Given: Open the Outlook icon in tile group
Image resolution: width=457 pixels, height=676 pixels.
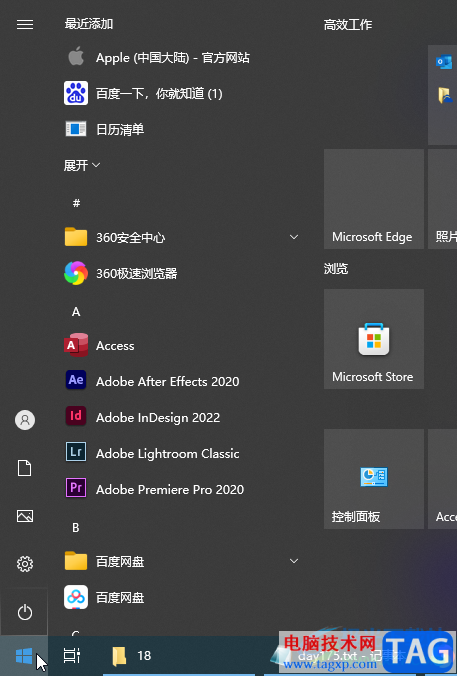Looking at the screenshot, I should click(x=444, y=63).
